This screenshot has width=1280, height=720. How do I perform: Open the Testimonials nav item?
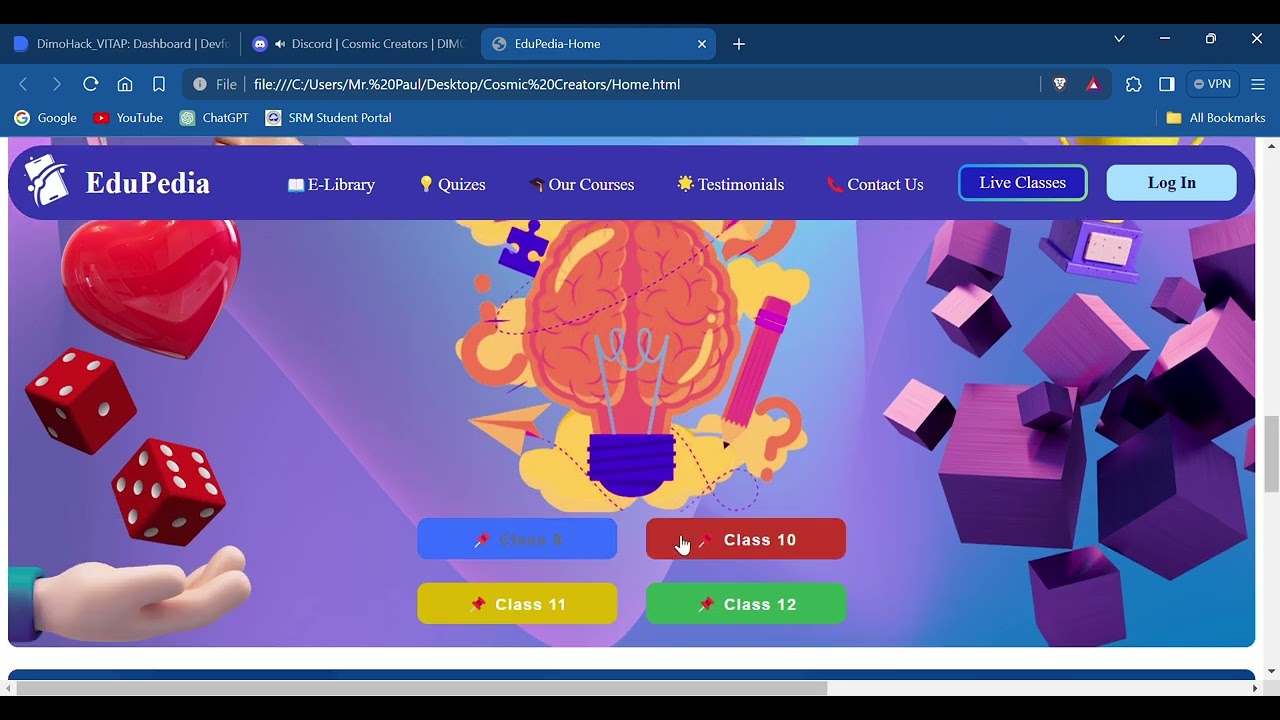731,184
